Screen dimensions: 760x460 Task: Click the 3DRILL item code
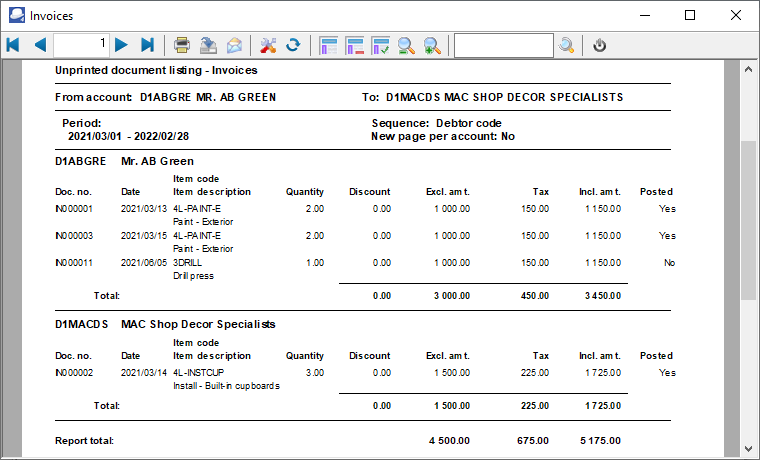188,263
